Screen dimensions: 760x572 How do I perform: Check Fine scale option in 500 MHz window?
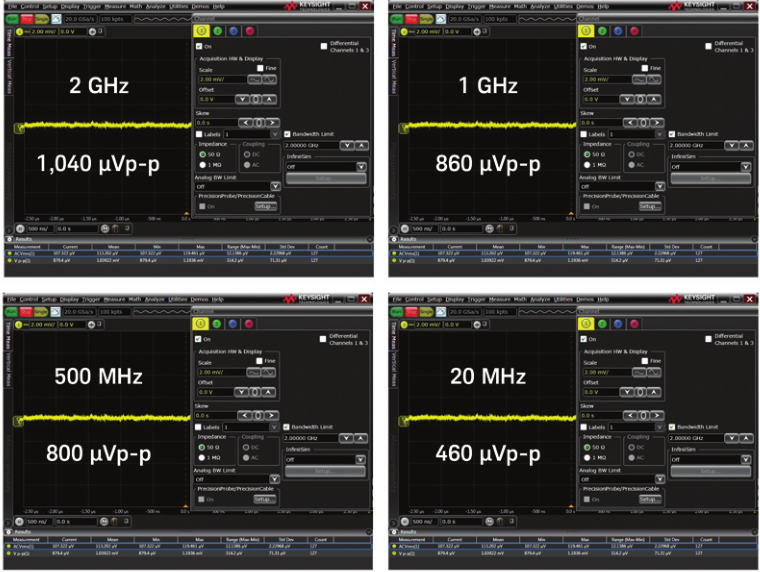(259, 361)
